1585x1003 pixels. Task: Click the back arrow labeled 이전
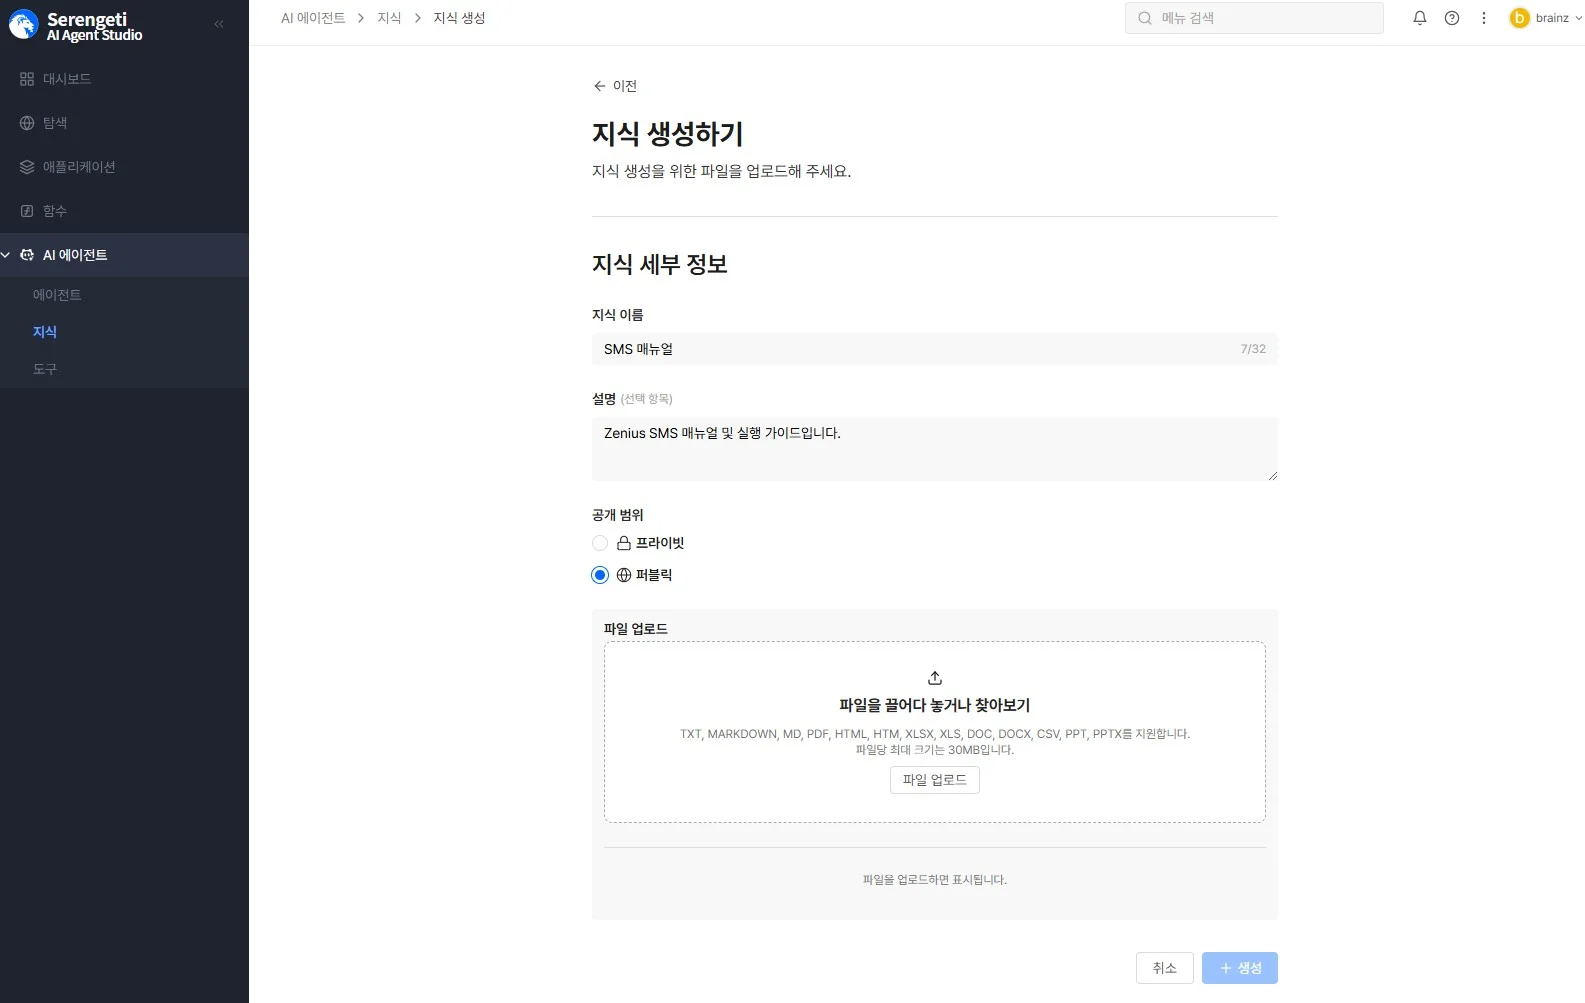tap(615, 86)
